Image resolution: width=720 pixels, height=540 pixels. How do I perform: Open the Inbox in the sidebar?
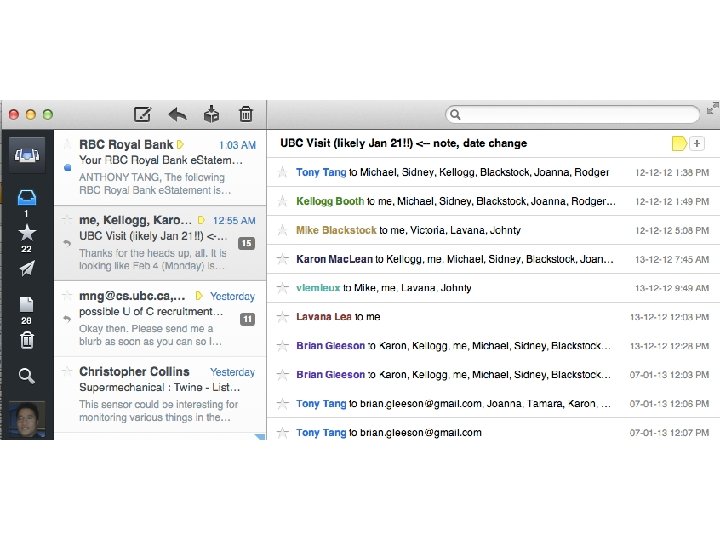27,198
